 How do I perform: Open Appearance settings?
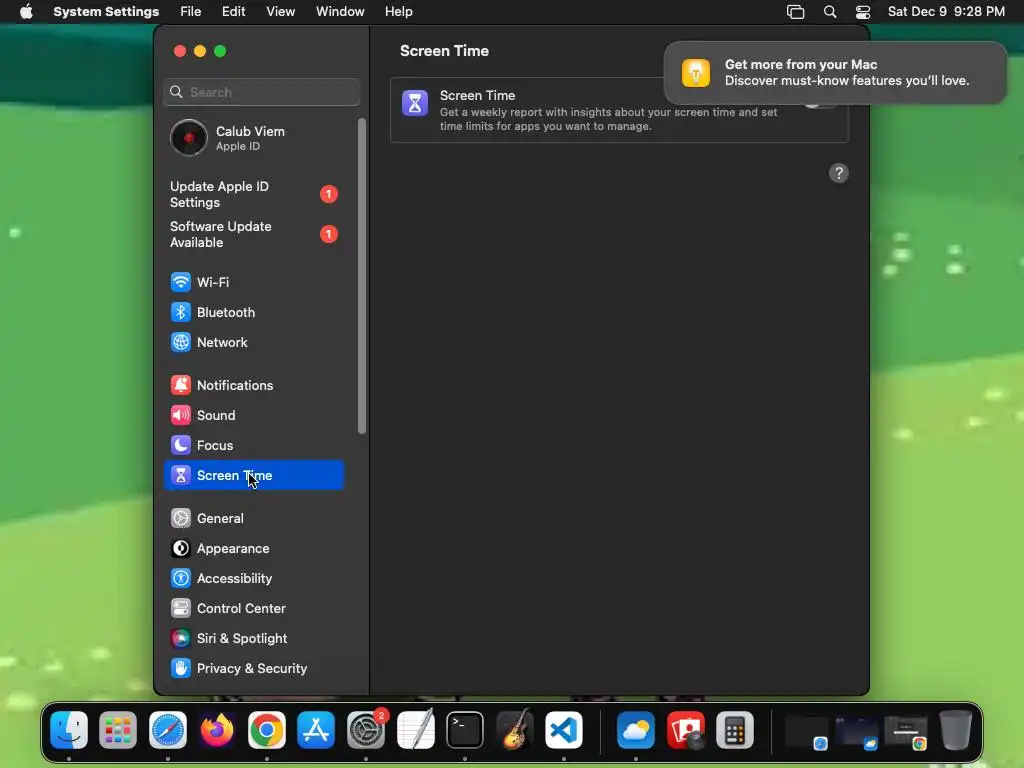(253, 549)
